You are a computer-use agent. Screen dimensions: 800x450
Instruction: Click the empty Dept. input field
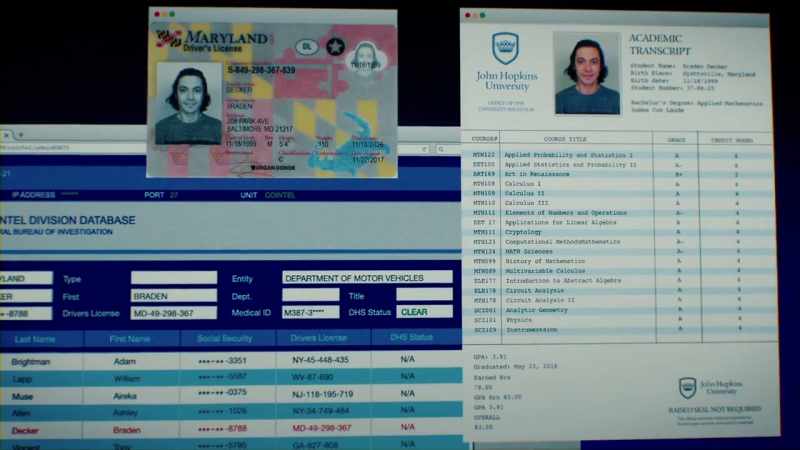click(x=311, y=295)
